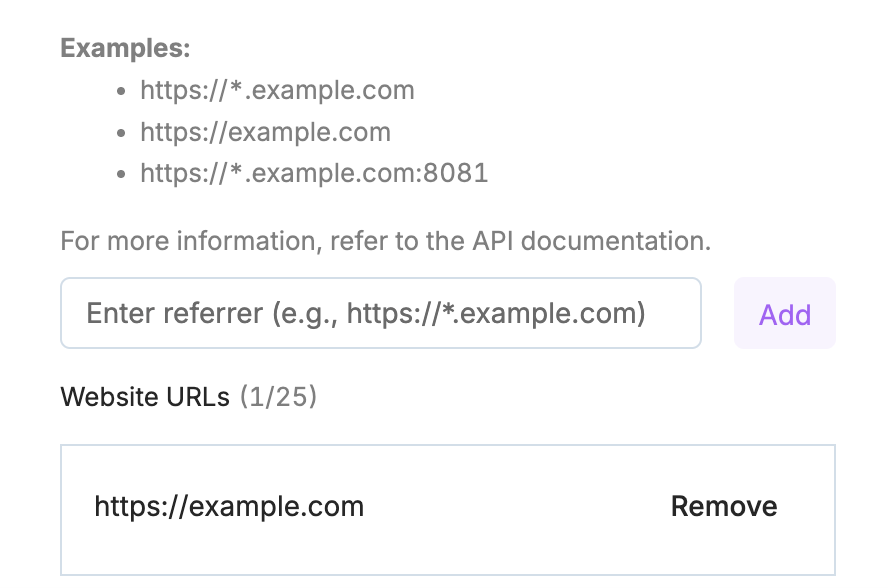Screen dimensions: 888x588
Task: Click the bullet before the second example
Action: pos(121,133)
